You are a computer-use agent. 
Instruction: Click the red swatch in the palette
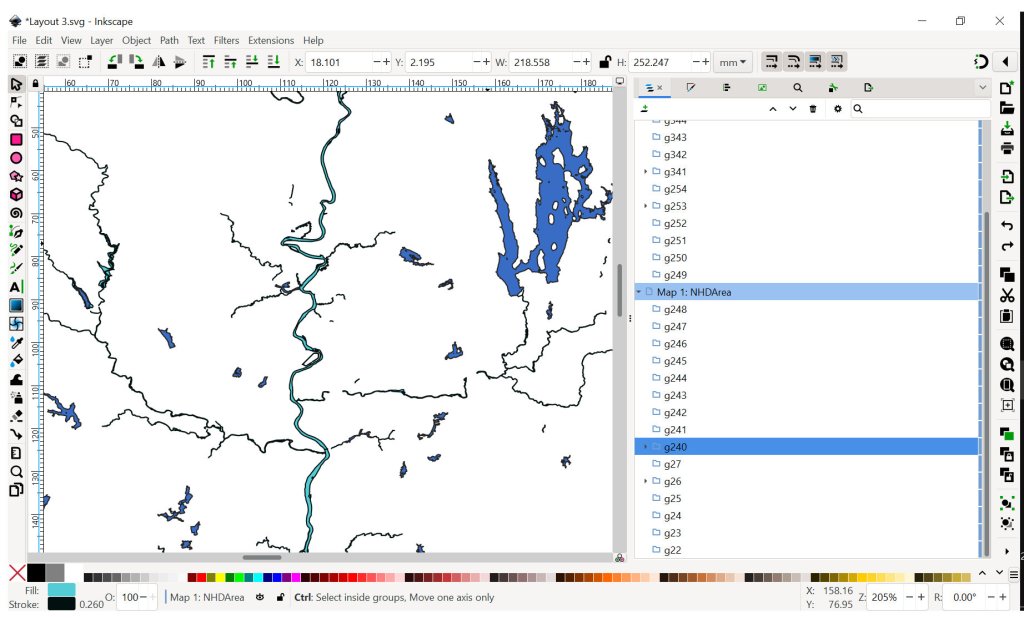pos(200,578)
